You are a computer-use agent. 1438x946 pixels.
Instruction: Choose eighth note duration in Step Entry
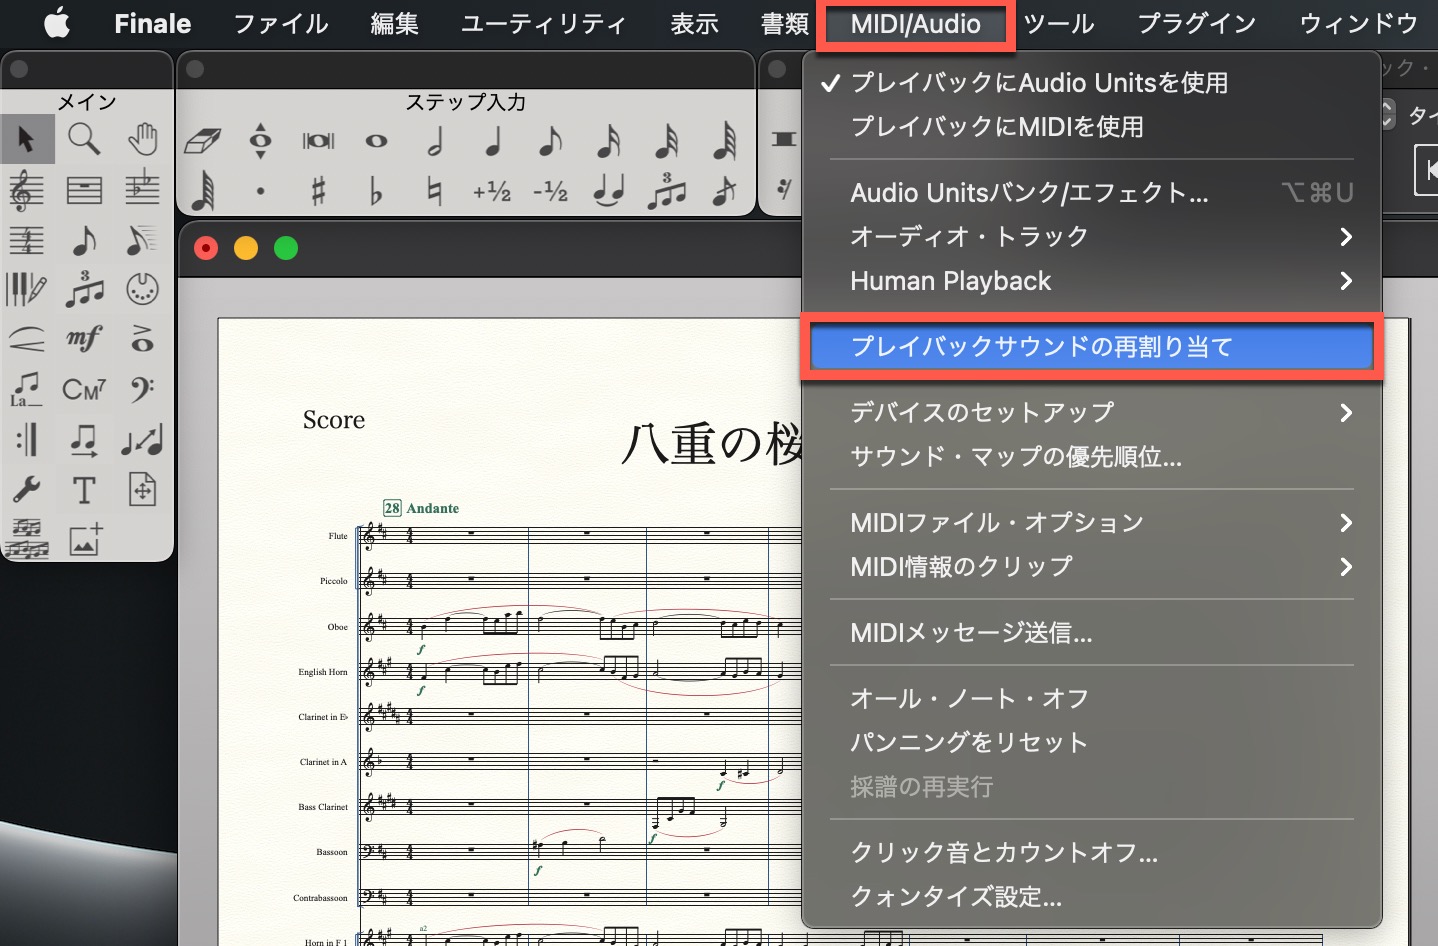pos(550,141)
